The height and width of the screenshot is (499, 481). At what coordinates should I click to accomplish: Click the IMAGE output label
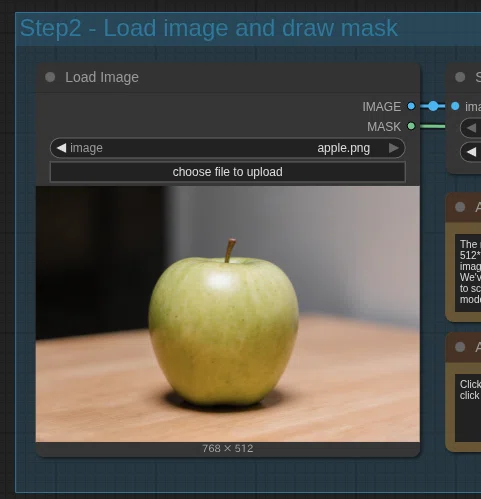coord(381,107)
